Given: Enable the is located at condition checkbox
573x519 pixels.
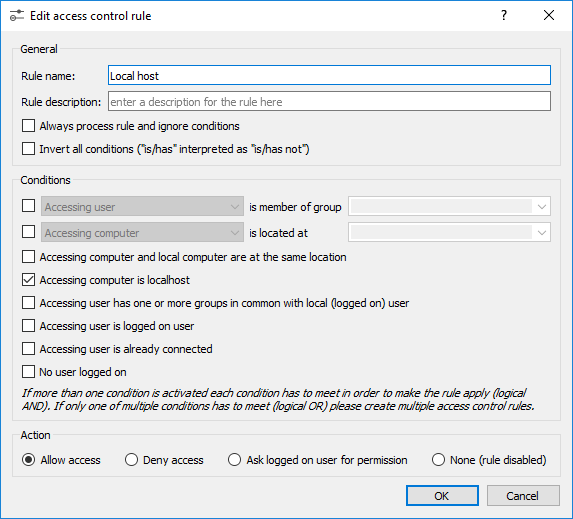Looking at the screenshot, I should pos(29,232).
